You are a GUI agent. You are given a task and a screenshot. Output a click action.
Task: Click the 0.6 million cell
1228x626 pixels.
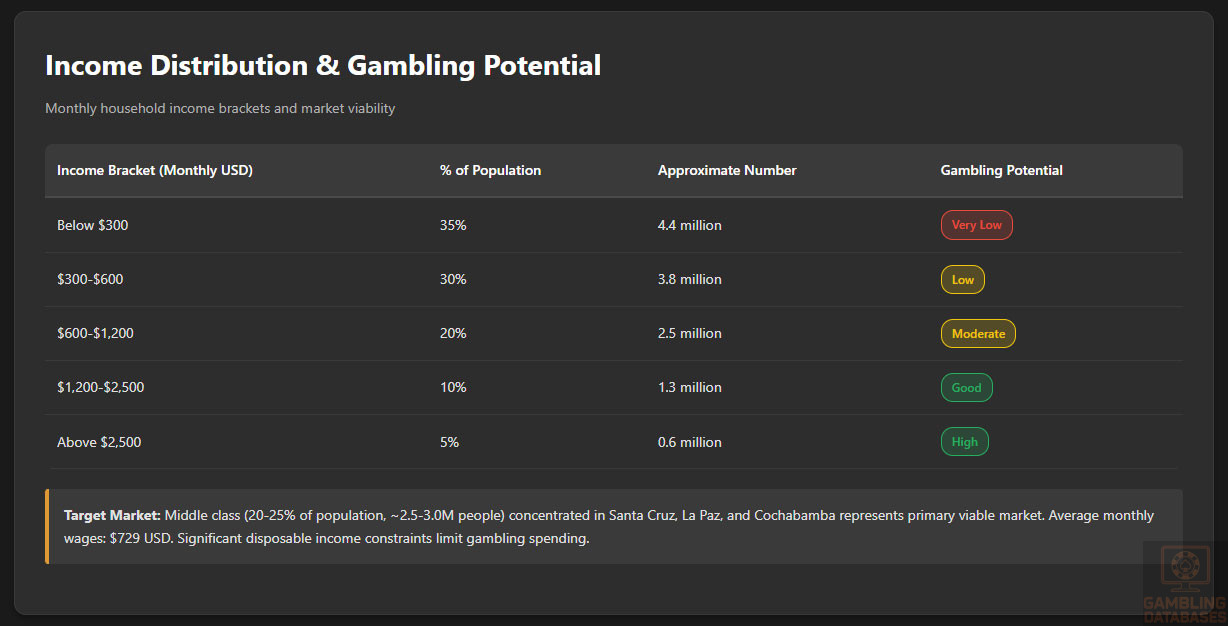click(689, 442)
